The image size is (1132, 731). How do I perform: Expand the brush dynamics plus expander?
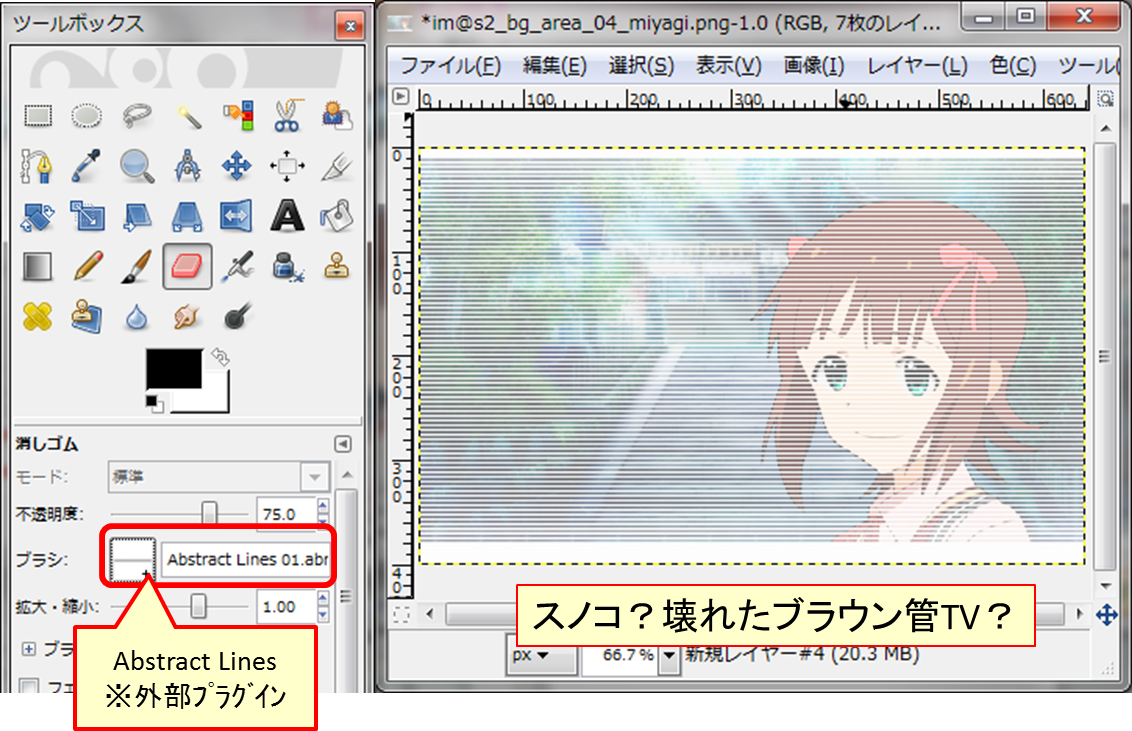click(28, 649)
